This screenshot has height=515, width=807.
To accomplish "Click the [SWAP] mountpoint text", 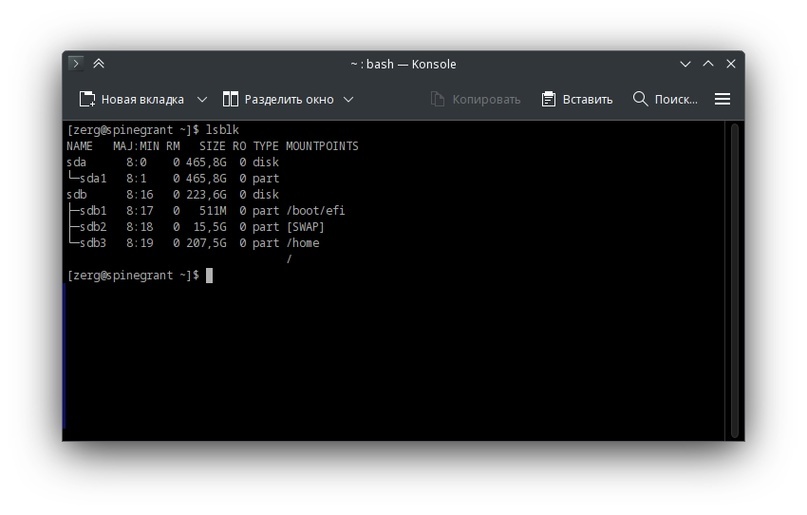I will 305,227.
